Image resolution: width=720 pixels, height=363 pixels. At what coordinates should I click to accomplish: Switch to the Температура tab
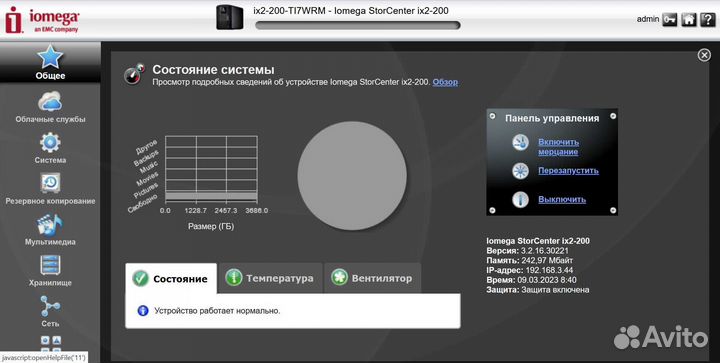pyautogui.click(x=270, y=278)
